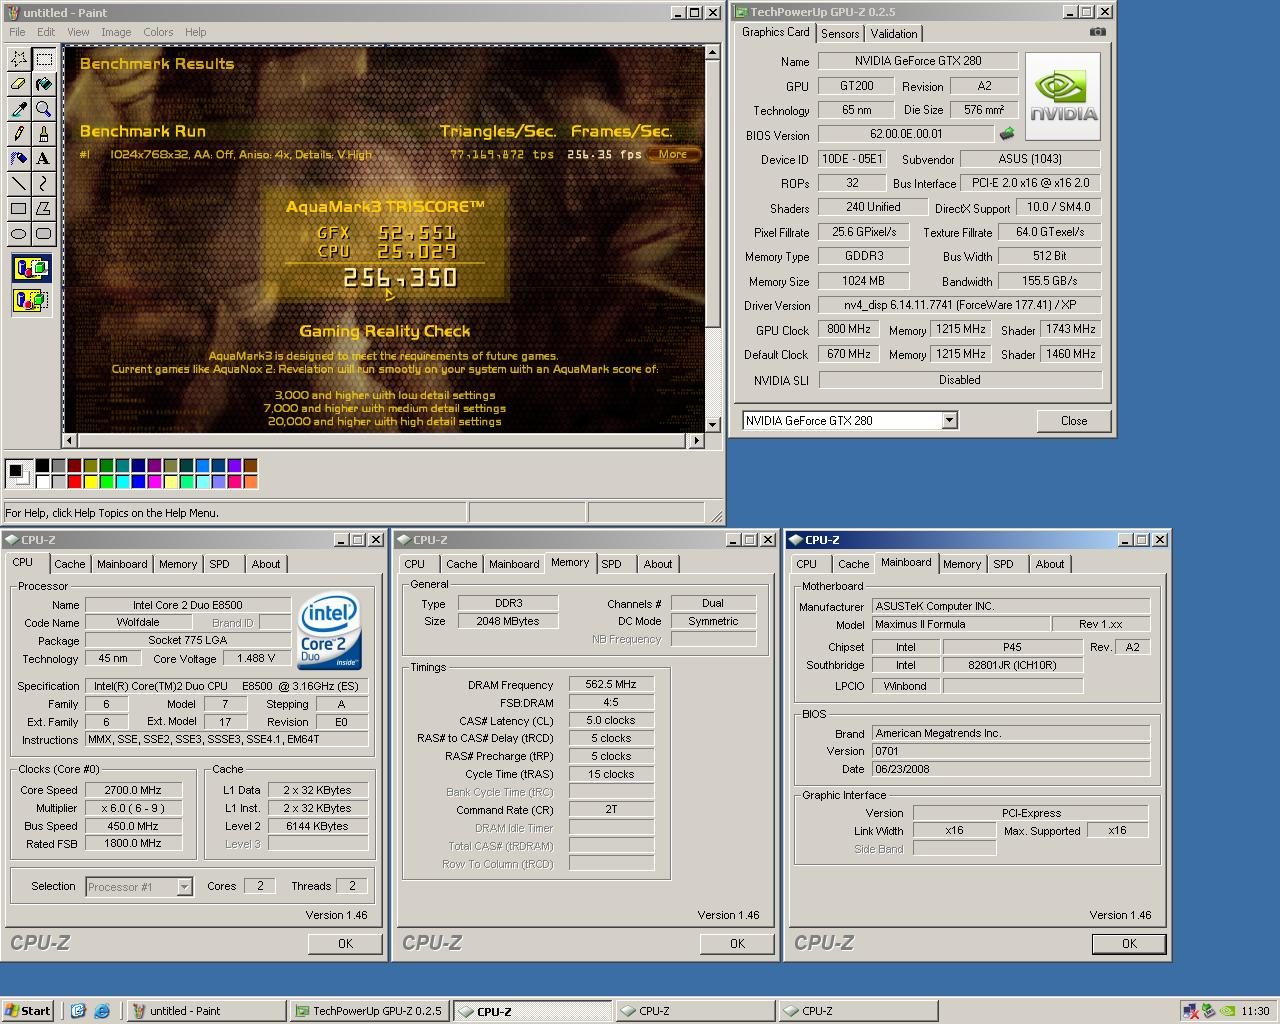Image resolution: width=1280 pixels, height=1024 pixels.
Task: Enable transparent selection mode in Paint
Action: (x=32, y=299)
